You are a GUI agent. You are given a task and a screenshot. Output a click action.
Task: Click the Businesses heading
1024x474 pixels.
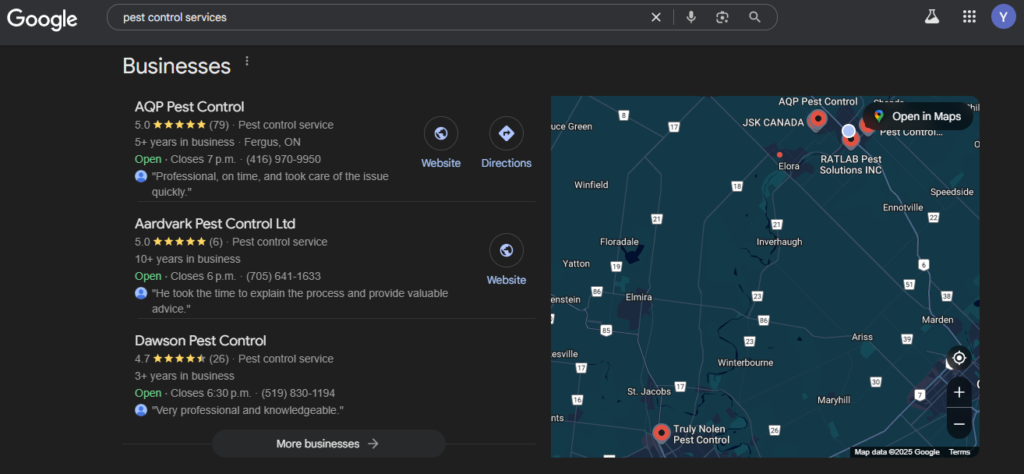point(176,66)
